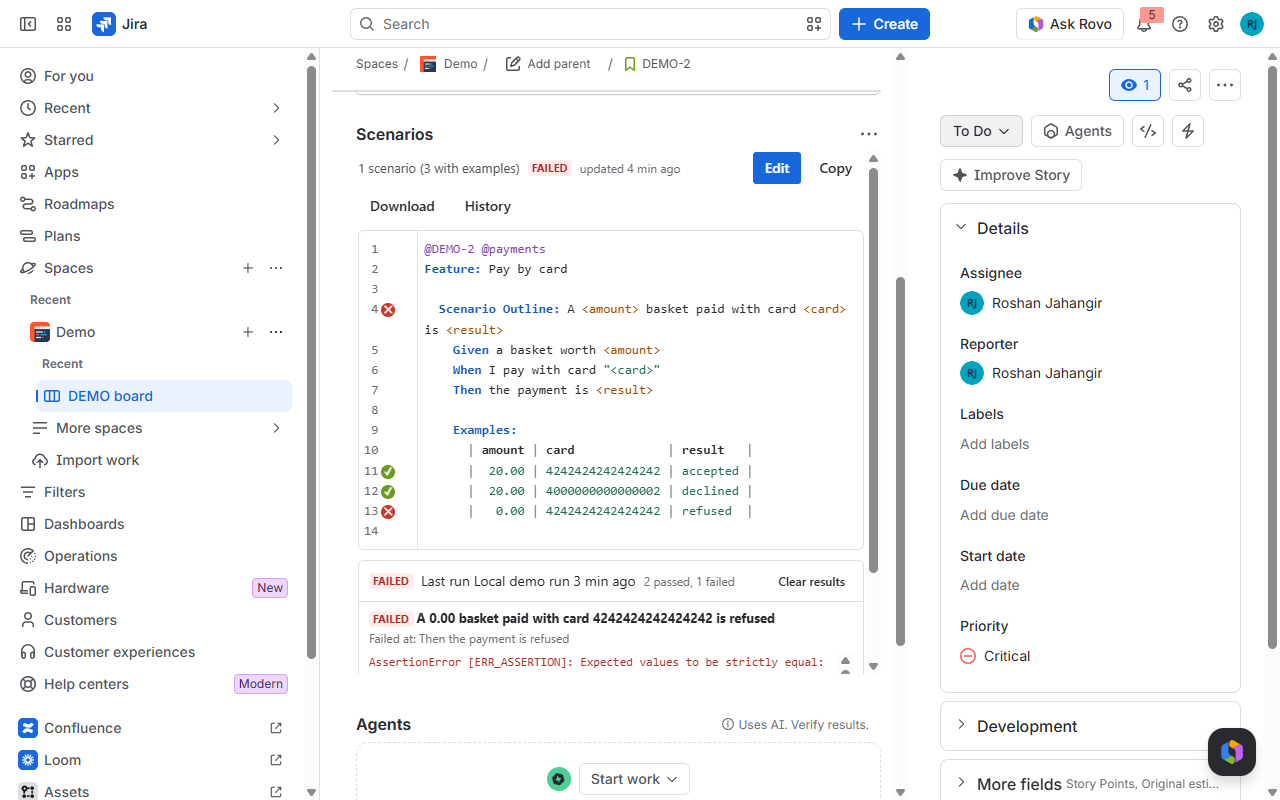Click the agent avatar beside Start work

click(x=559, y=779)
